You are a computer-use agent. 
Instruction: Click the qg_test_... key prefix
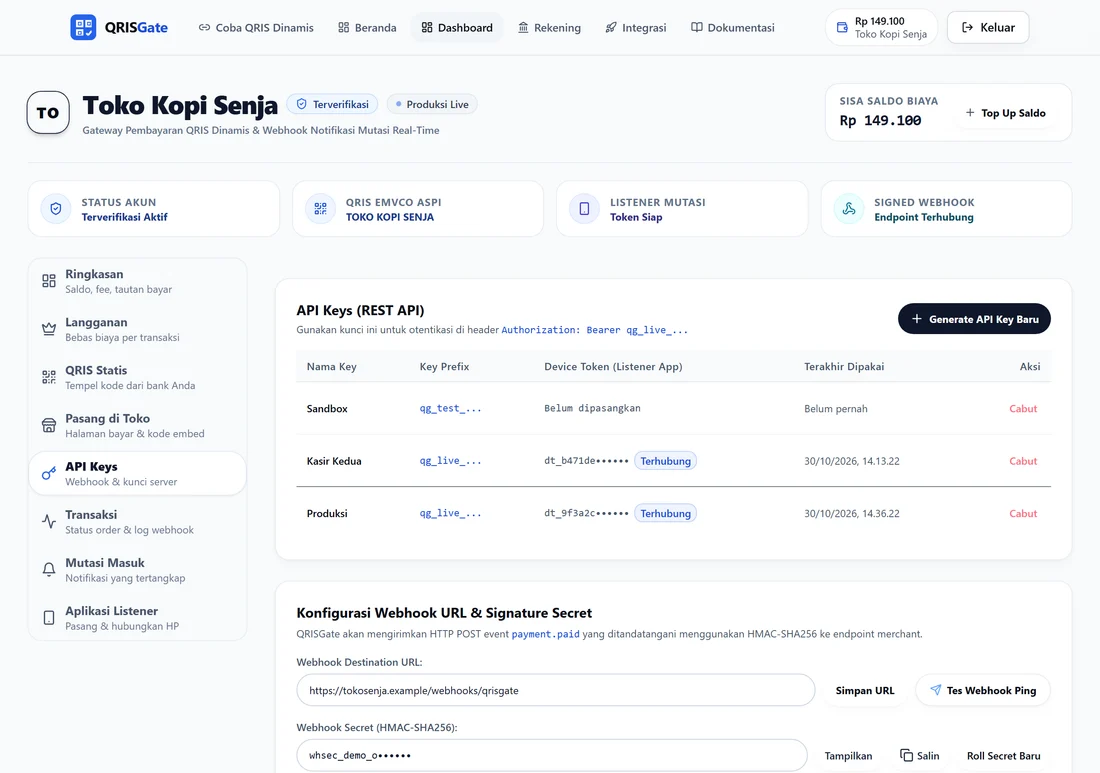click(450, 408)
